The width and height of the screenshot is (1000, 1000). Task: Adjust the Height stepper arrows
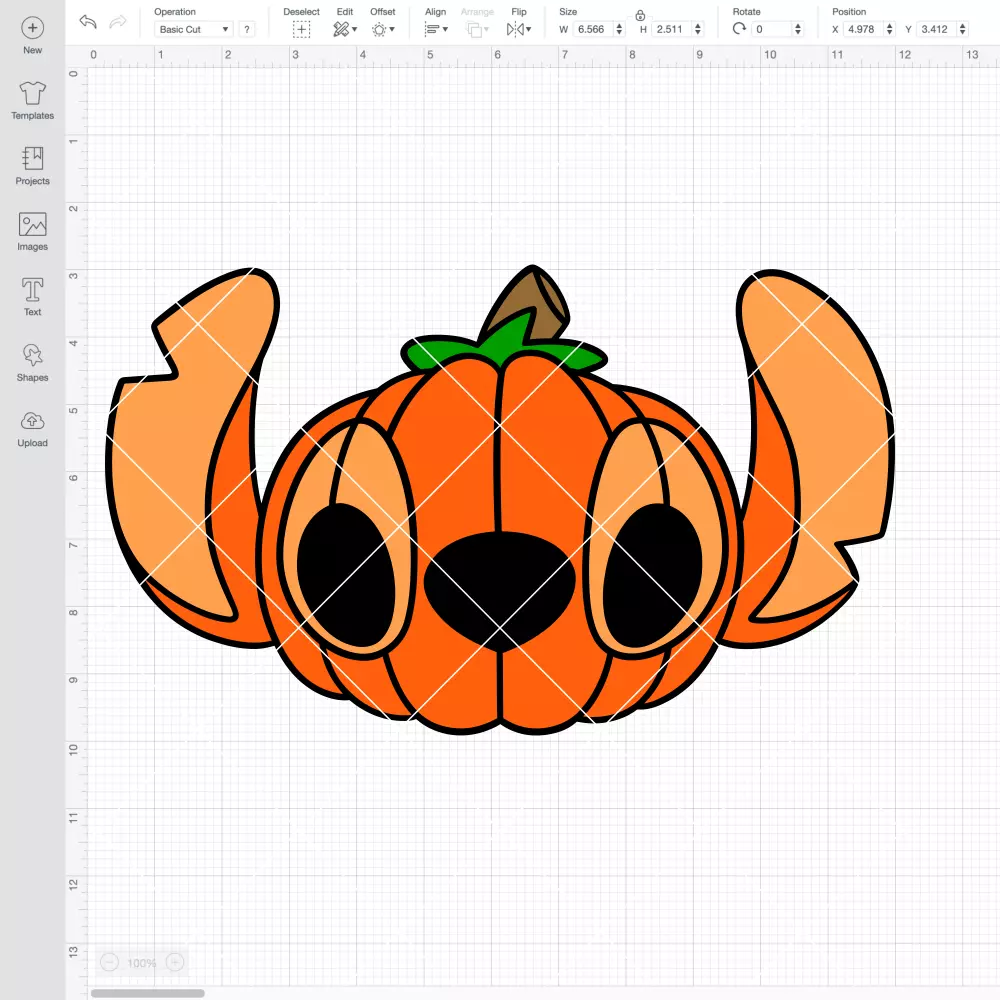point(698,29)
